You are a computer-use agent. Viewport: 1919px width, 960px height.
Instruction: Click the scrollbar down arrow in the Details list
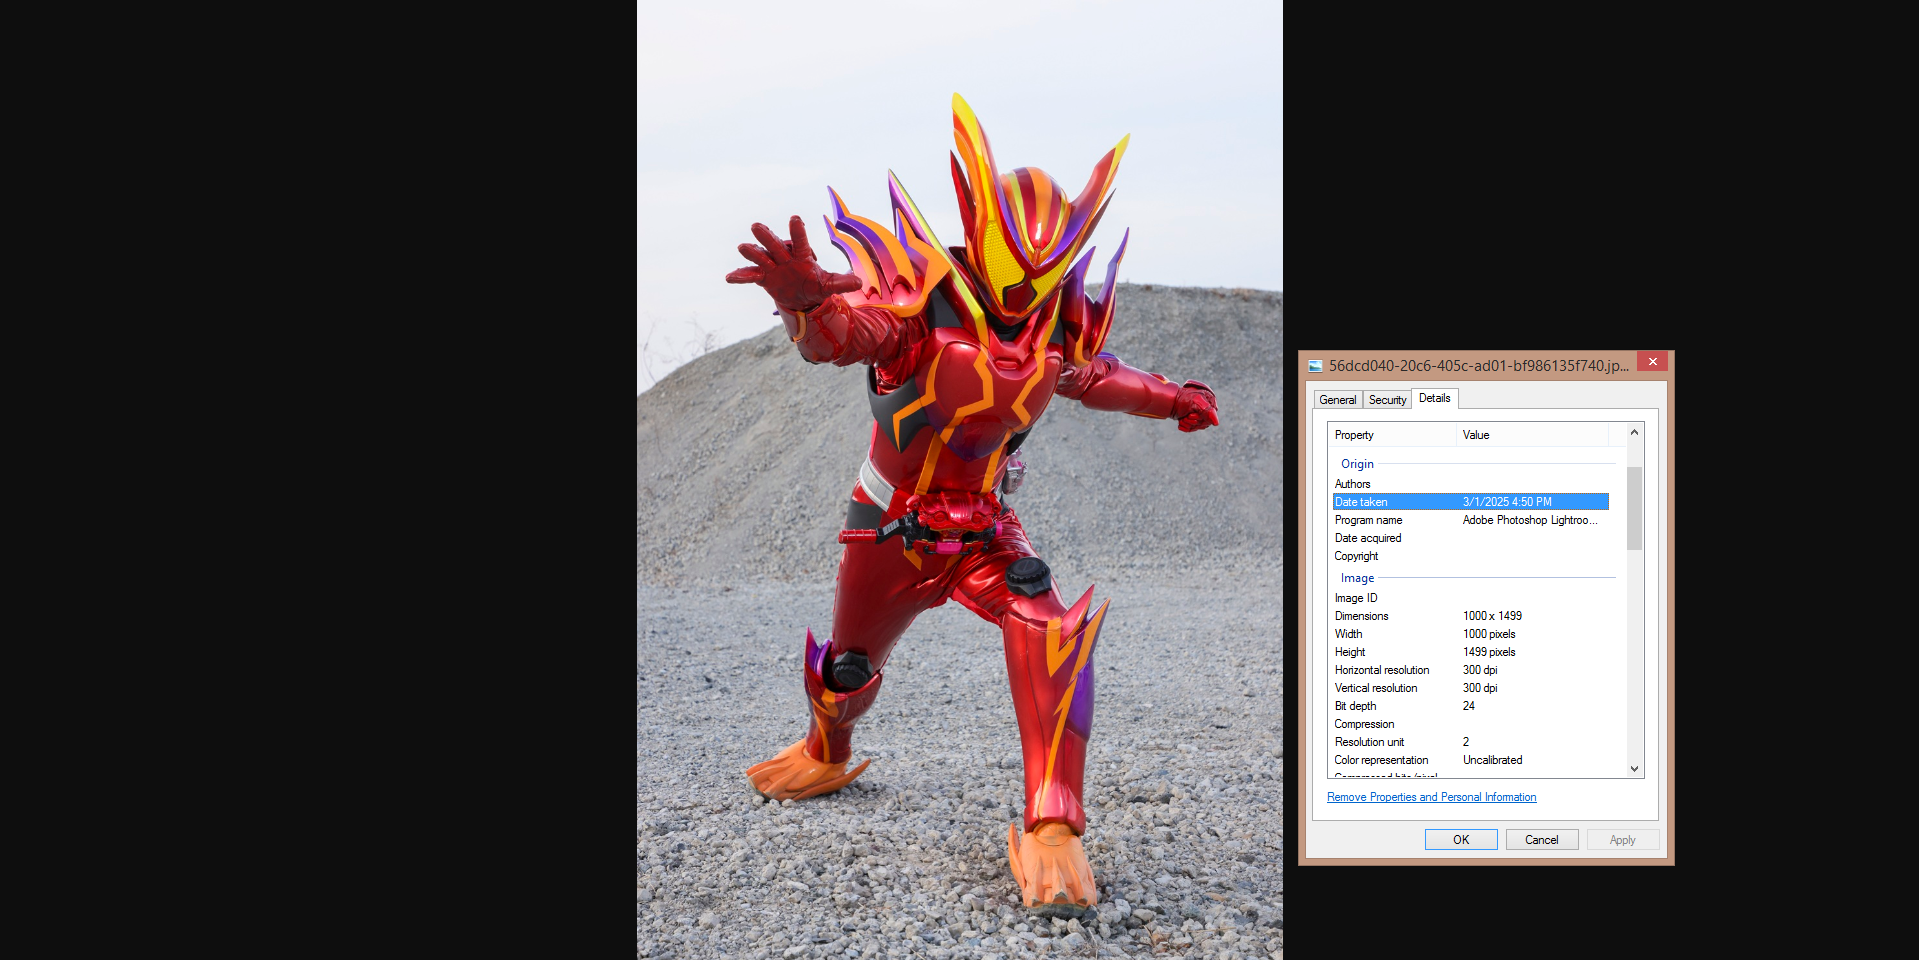(1634, 769)
